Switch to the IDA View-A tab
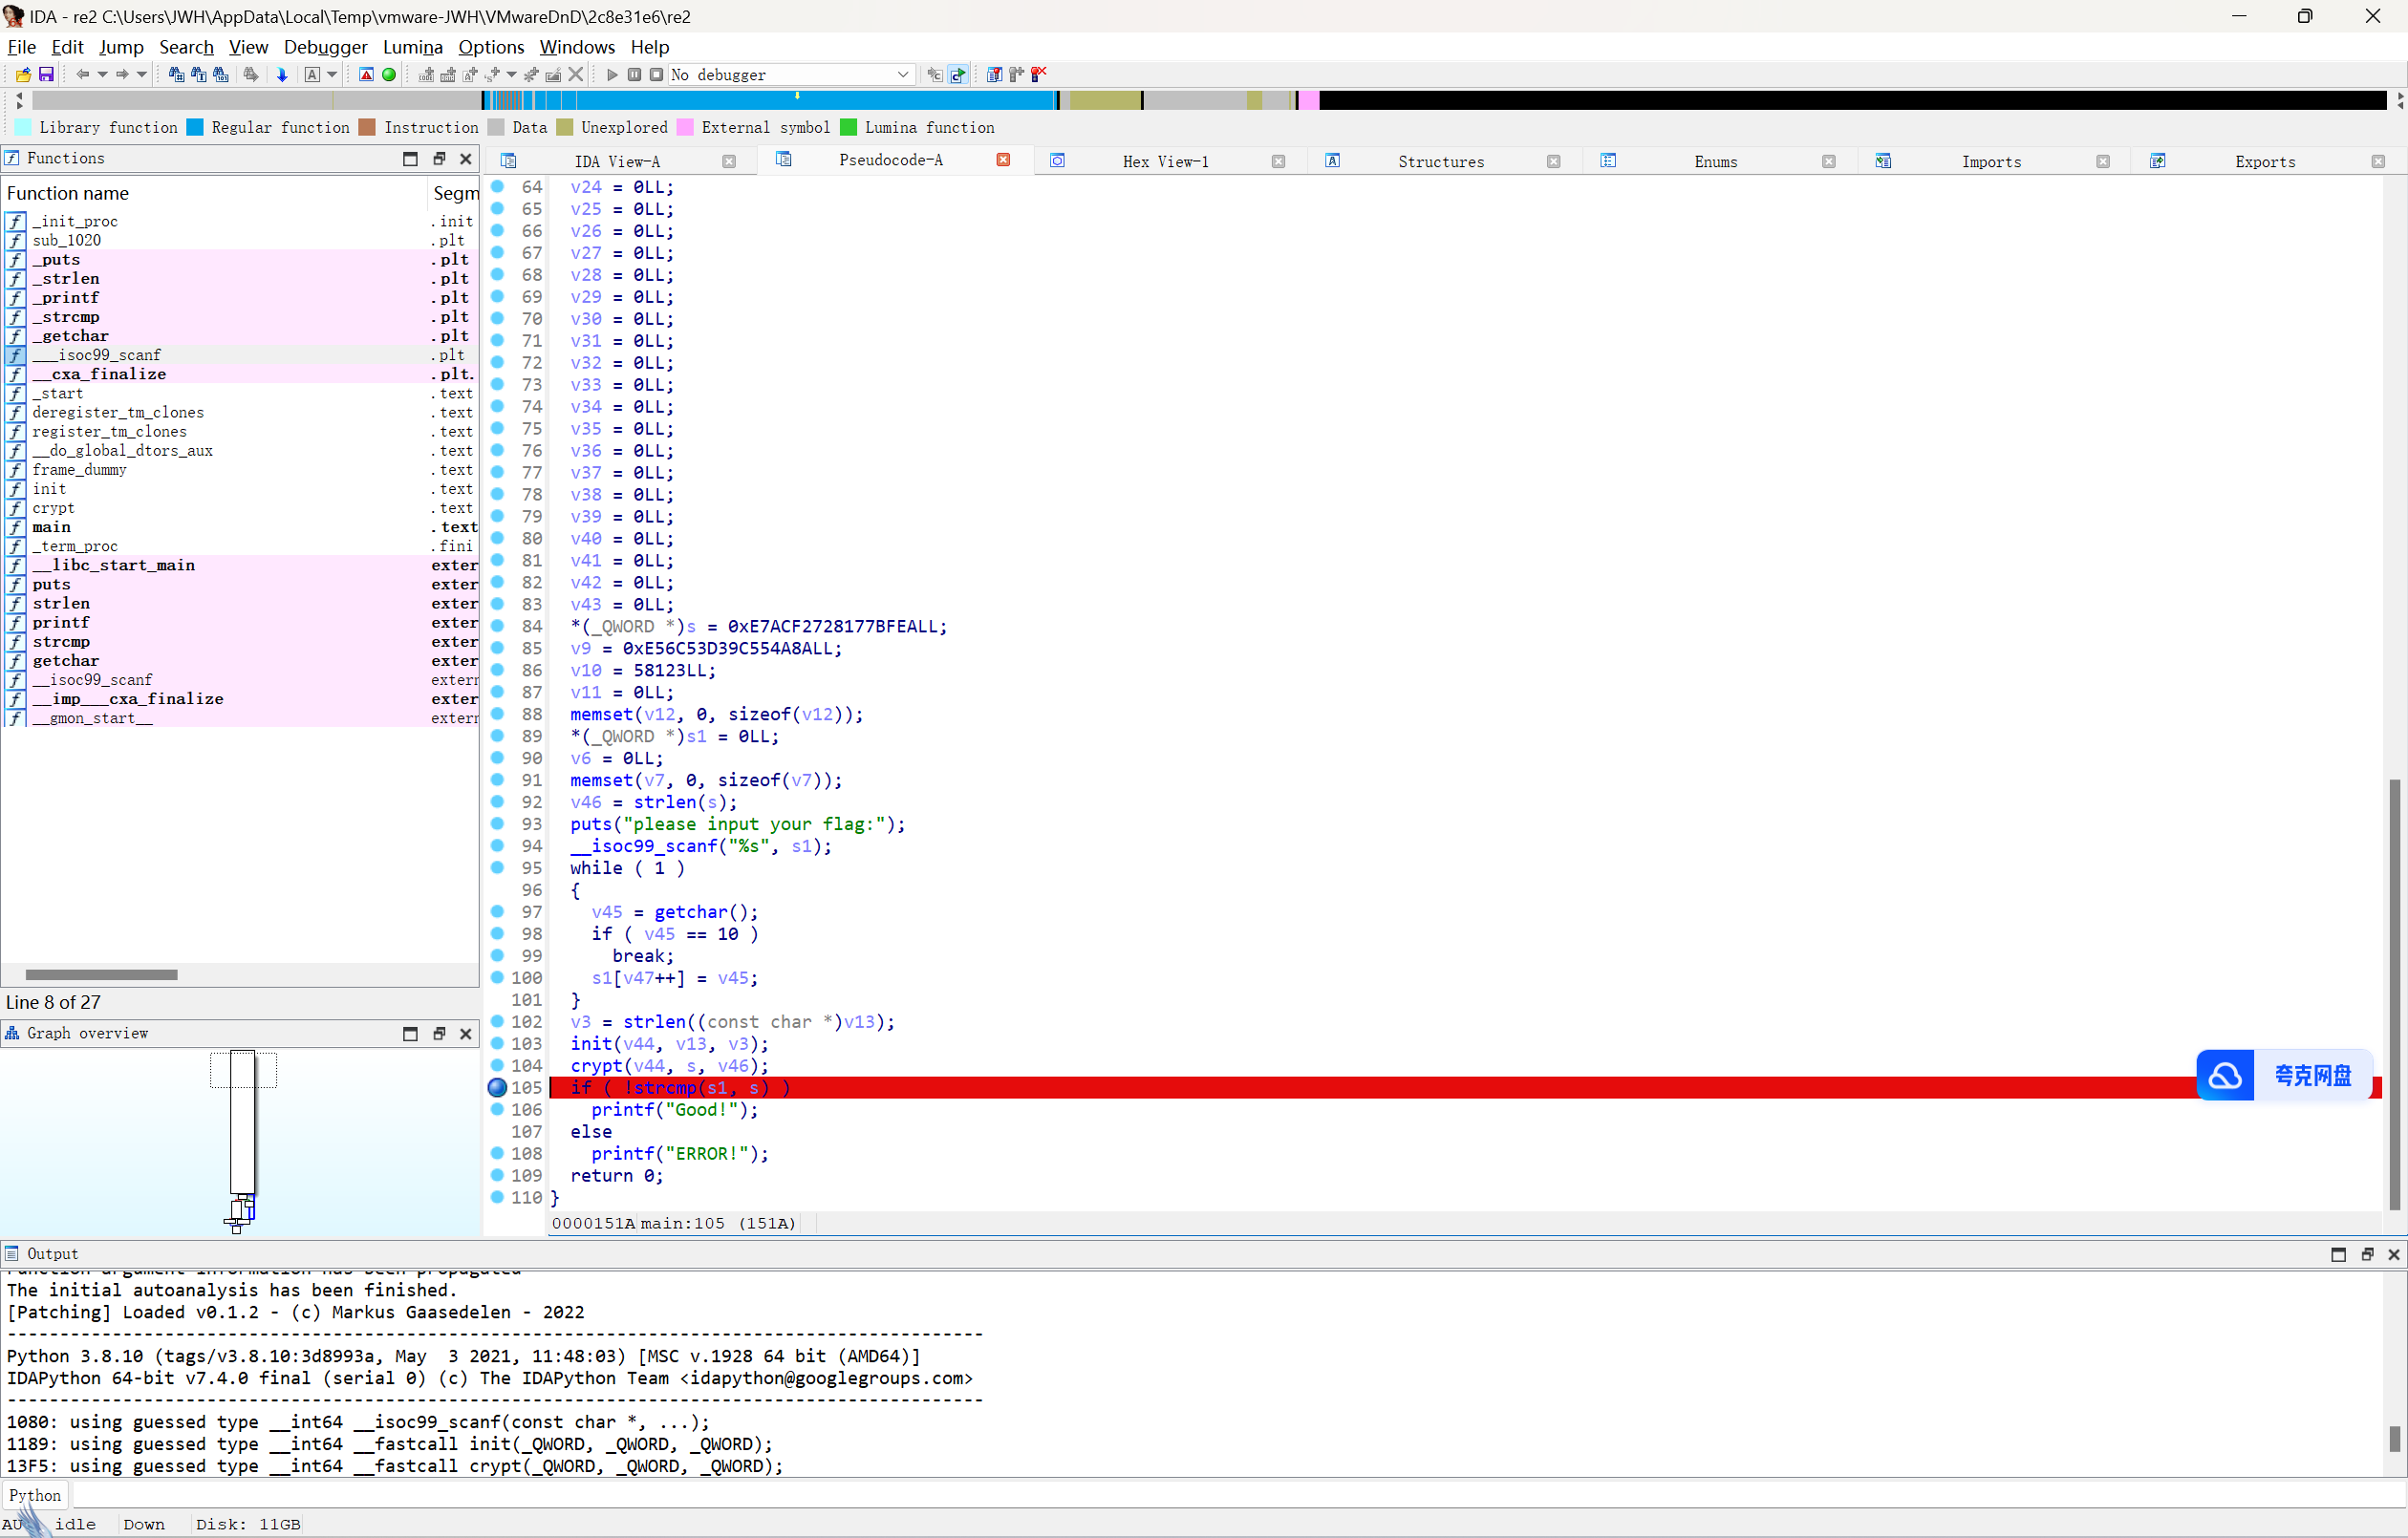Image resolution: width=2408 pixels, height=1538 pixels. click(x=617, y=162)
